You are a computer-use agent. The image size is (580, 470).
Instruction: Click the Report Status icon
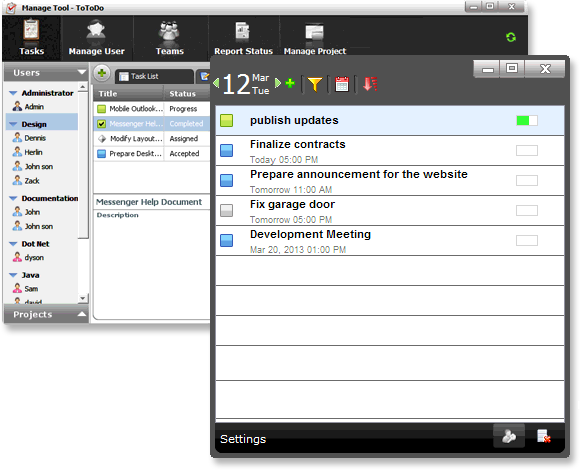pos(243,38)
